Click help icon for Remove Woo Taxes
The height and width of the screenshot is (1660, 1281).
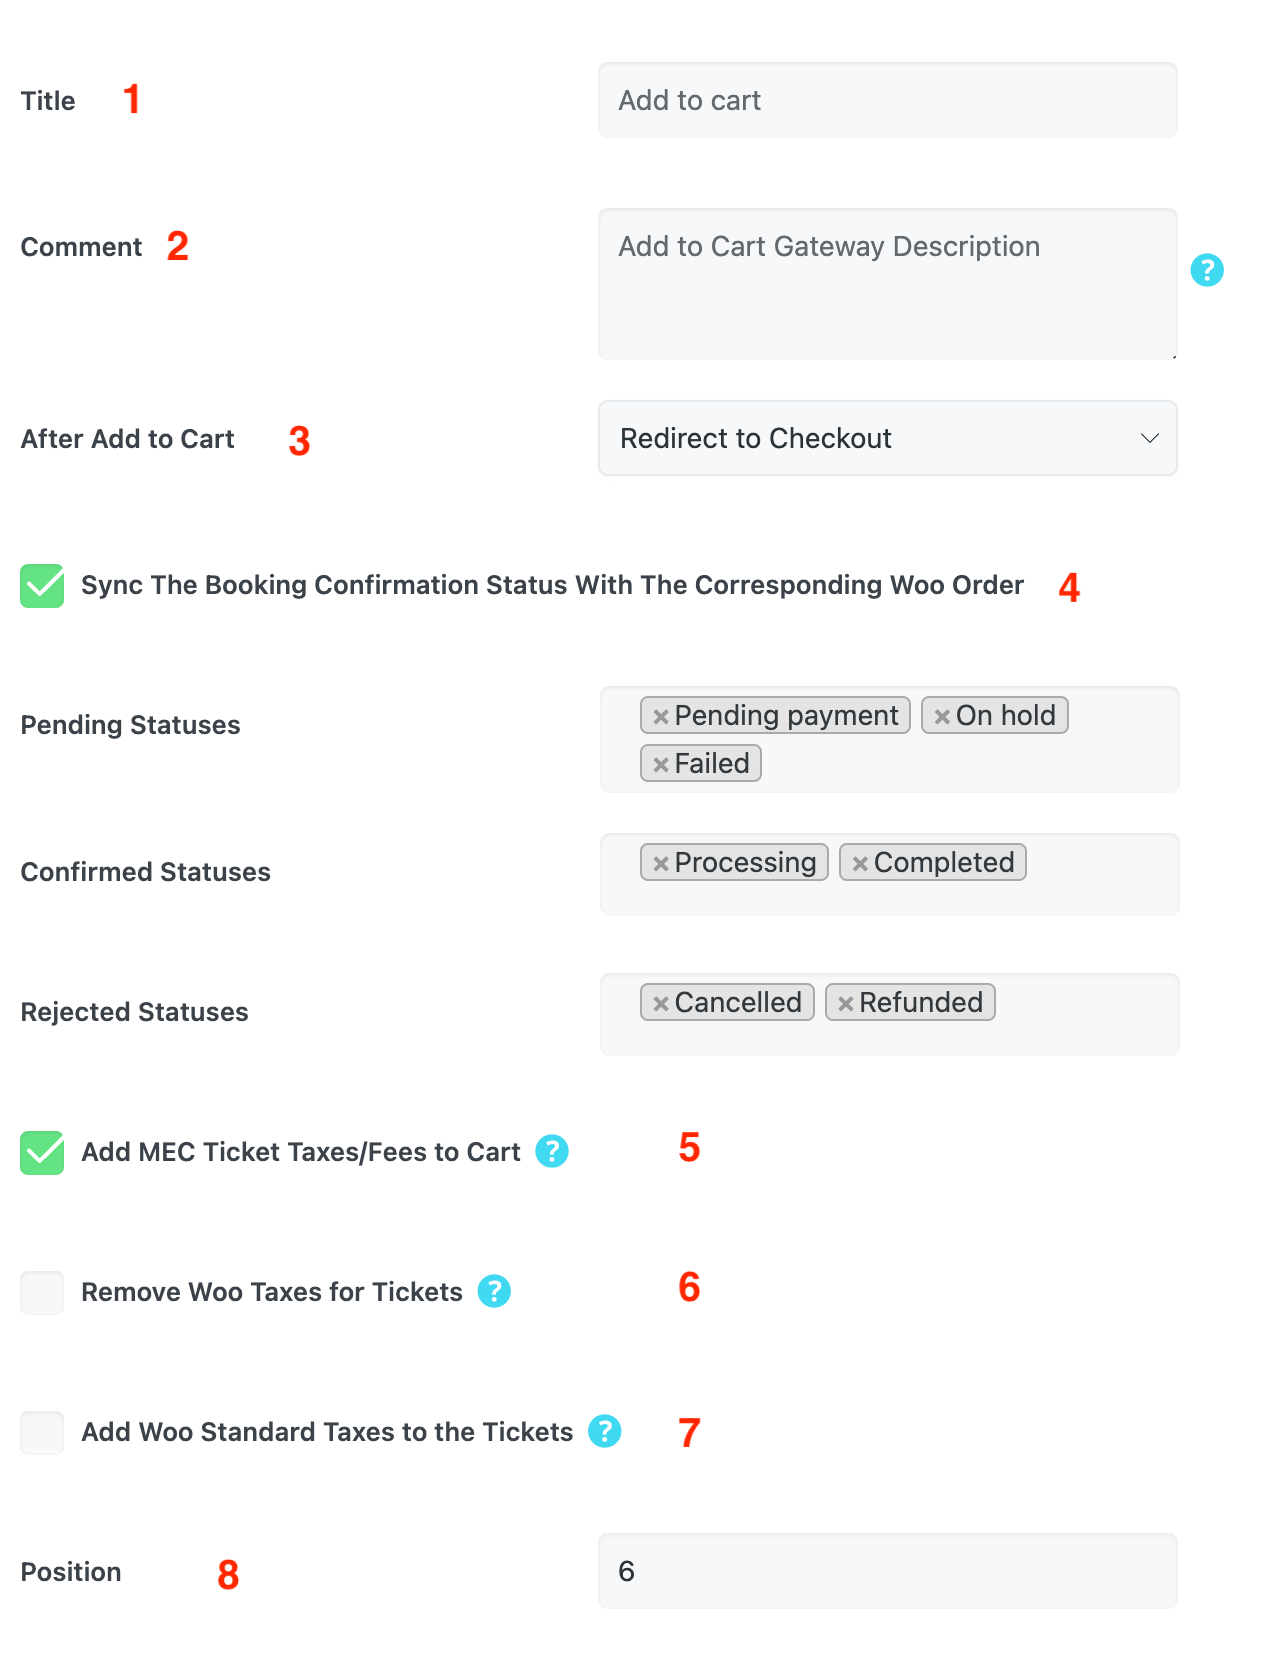click(x=494, y=1291)
